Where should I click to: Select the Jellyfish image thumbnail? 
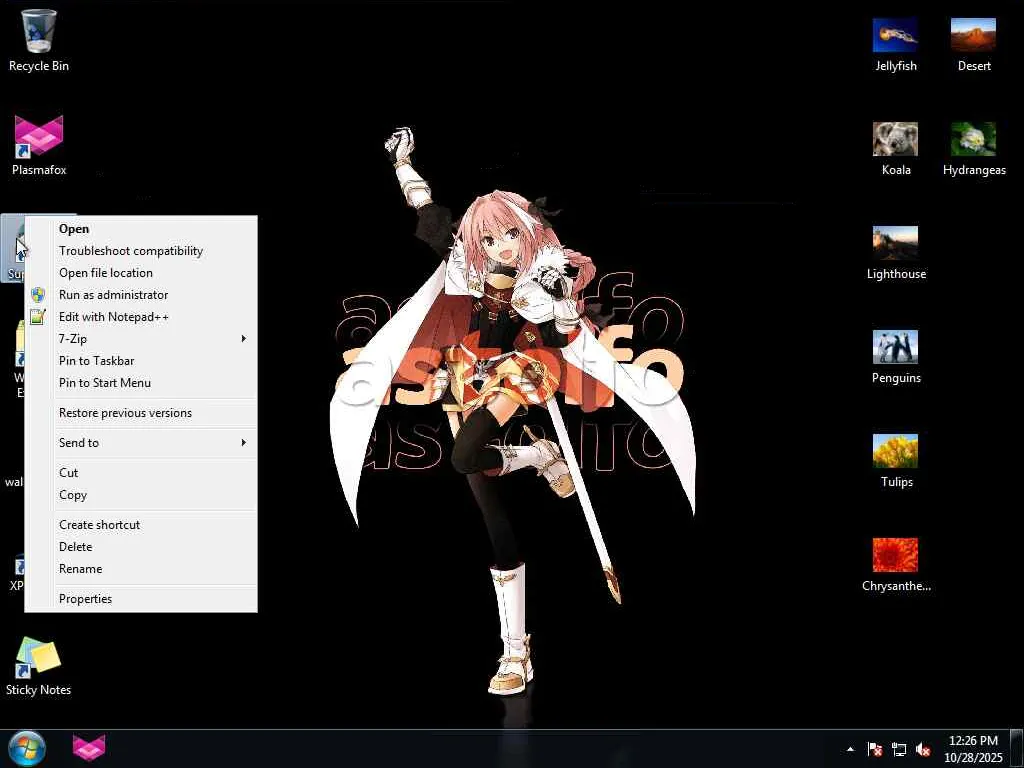(895, 43)
